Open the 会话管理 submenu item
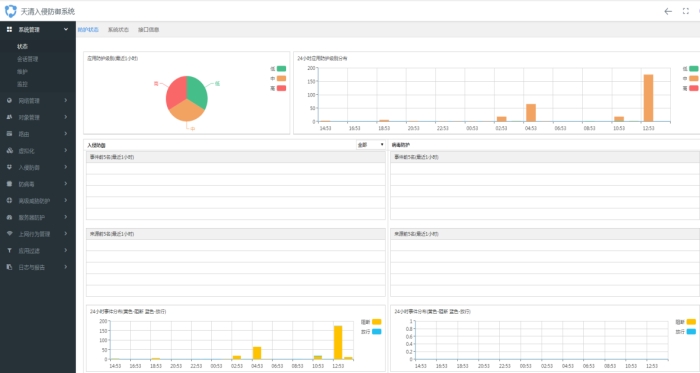Viewport: 700px width, 373px height. click(x=28, y=59)
